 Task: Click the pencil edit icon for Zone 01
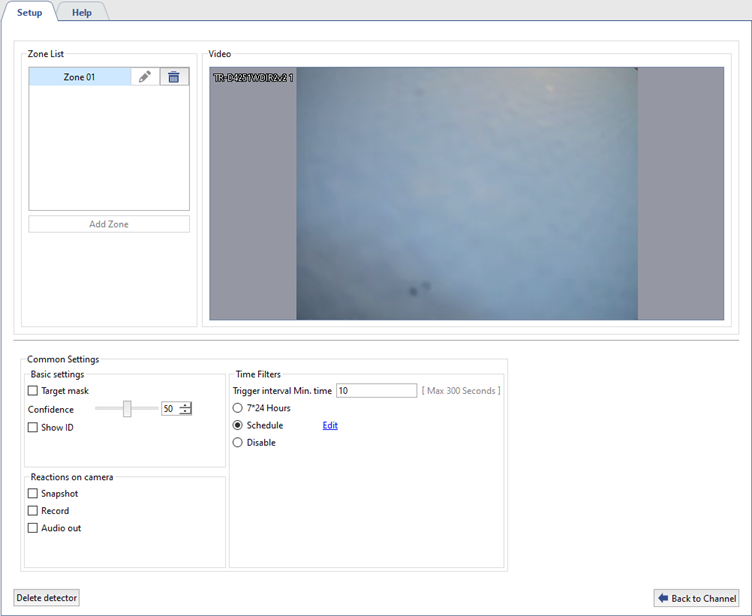[x=145, y=77]
